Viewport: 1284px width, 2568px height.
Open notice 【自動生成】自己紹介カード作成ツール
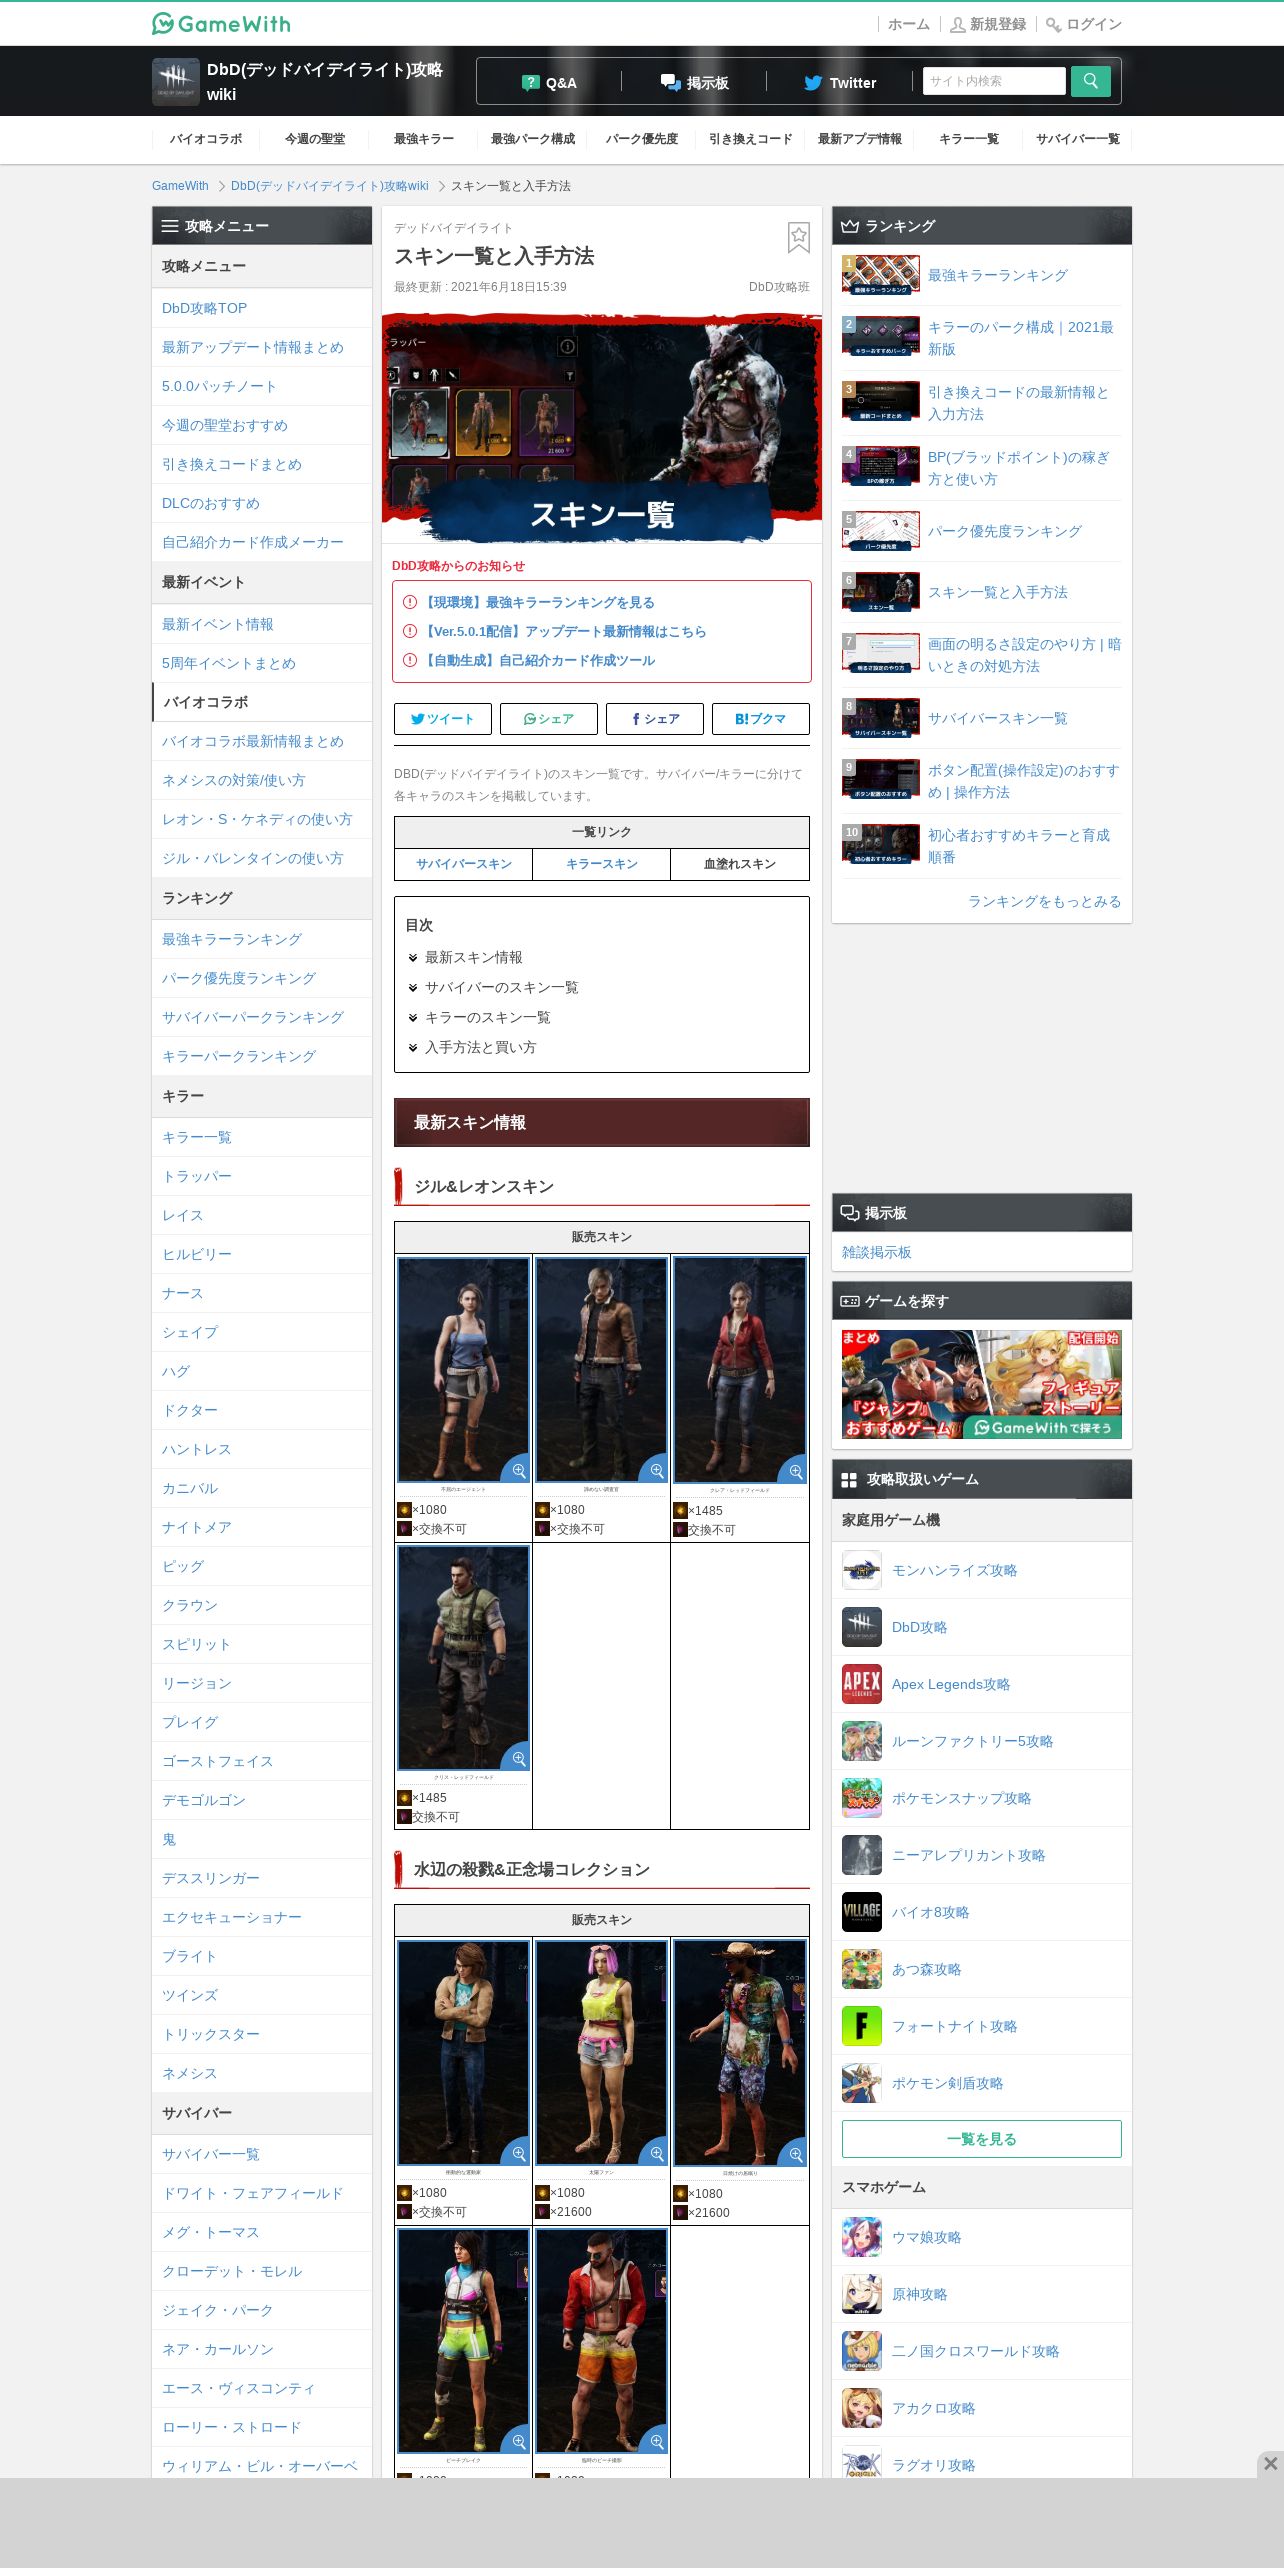pyautogui.click(x=539, y=660)
